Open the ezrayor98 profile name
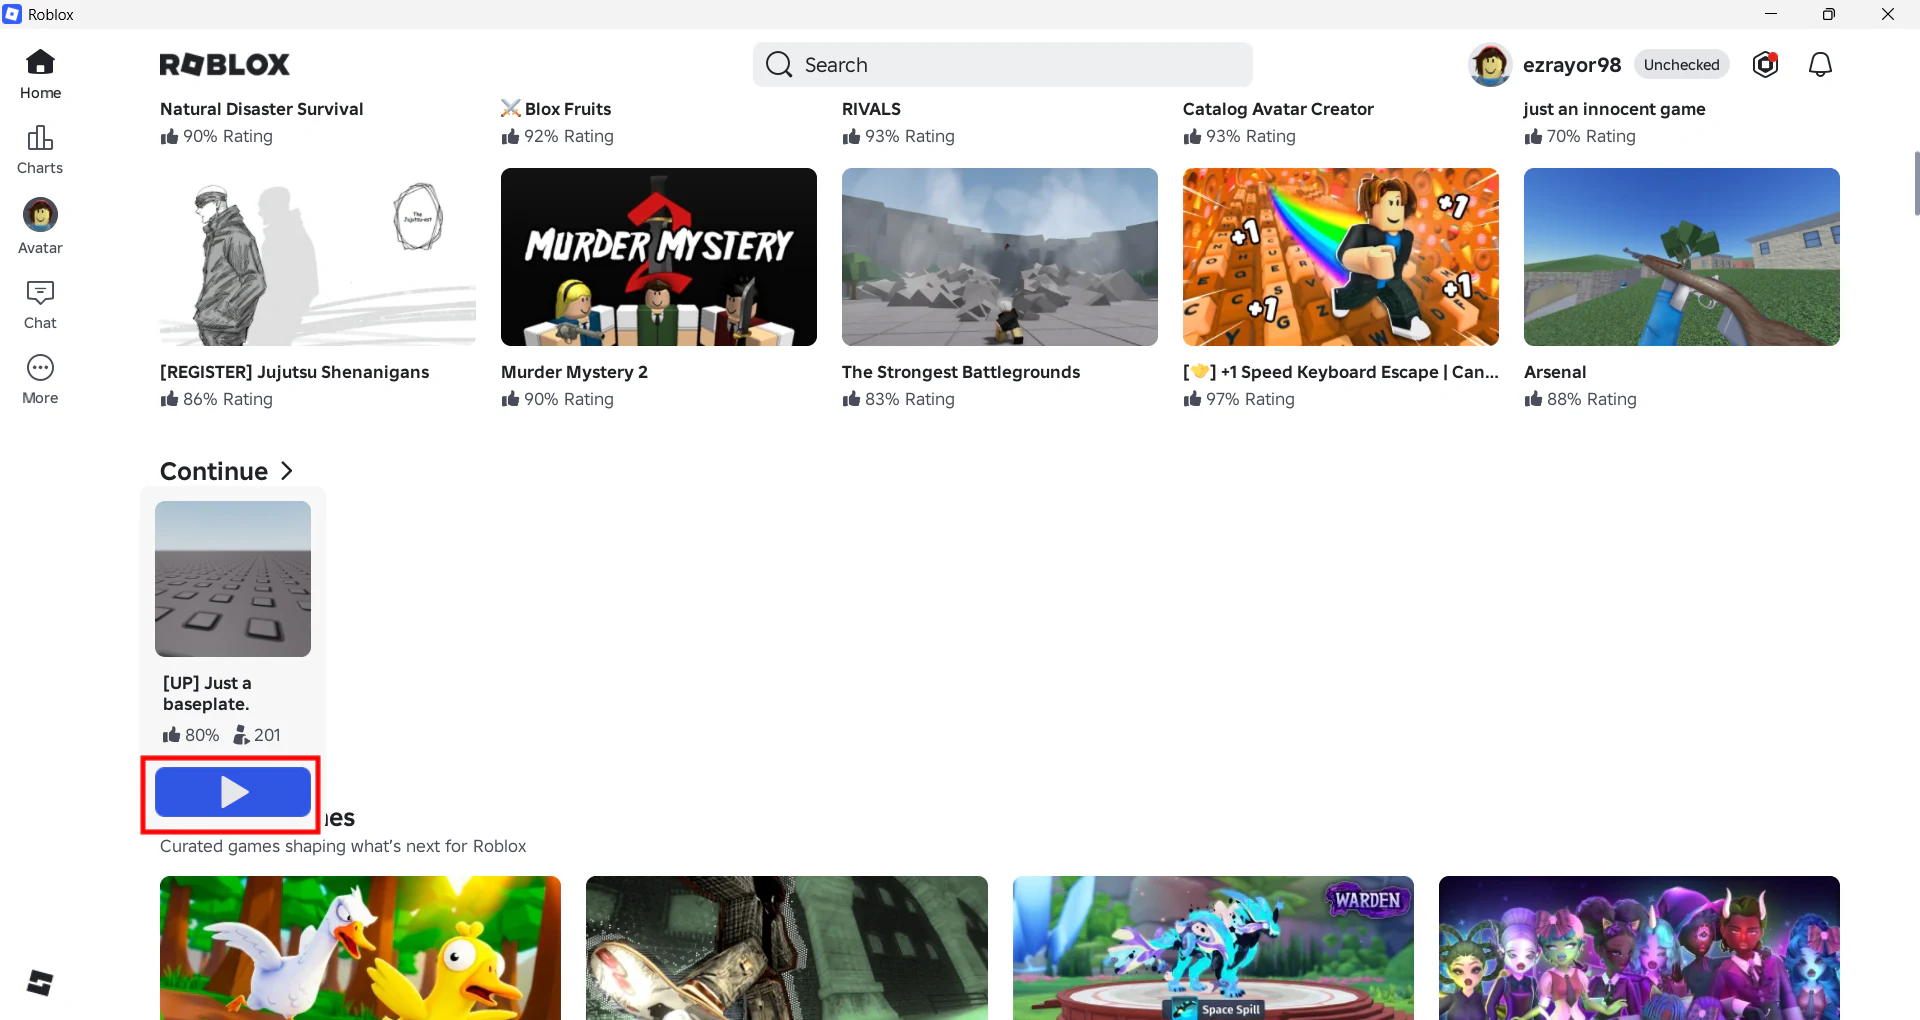This screenshot has width=1920, height=1020. point(1572,65)
